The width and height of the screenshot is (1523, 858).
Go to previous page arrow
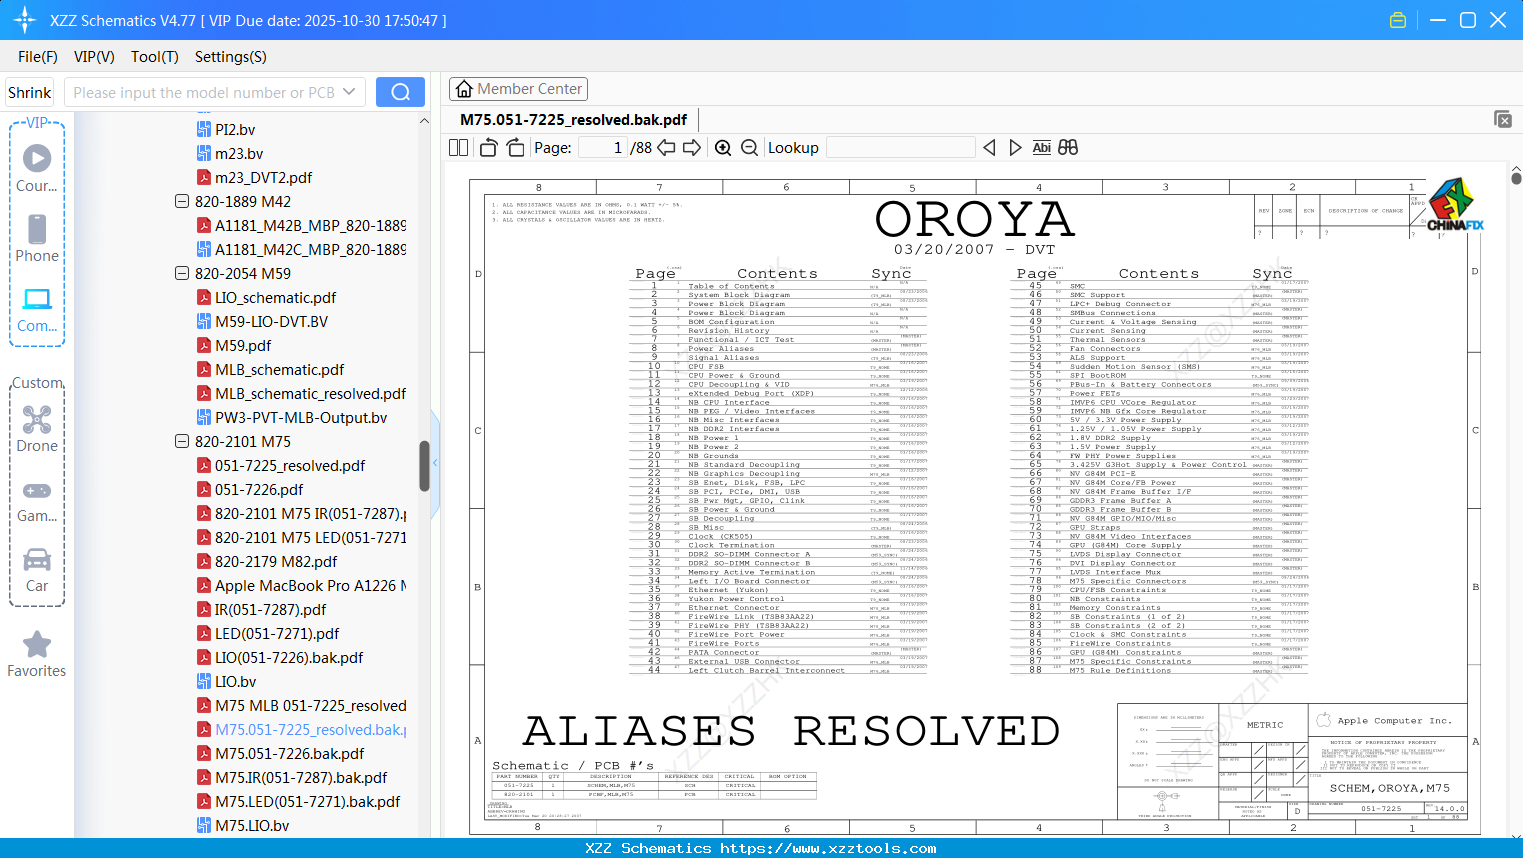tap(666, 148)
